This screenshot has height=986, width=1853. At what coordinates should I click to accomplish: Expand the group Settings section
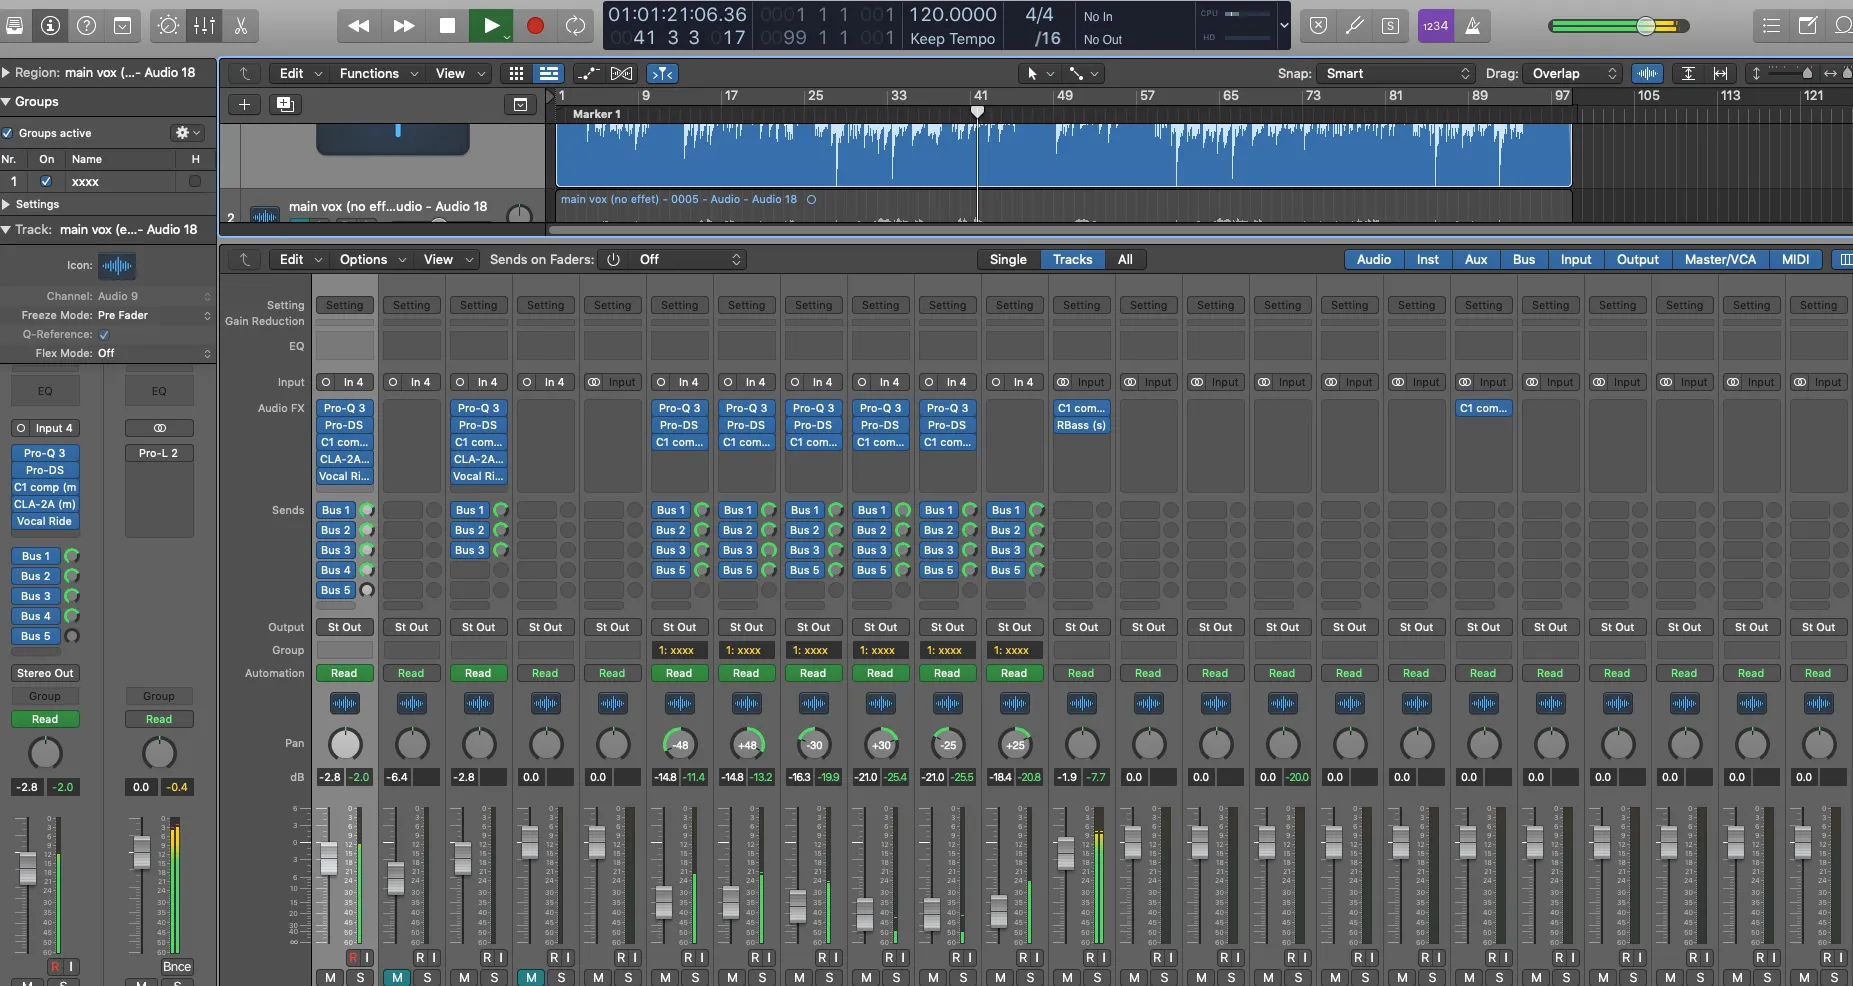click(x=6, y=204)
